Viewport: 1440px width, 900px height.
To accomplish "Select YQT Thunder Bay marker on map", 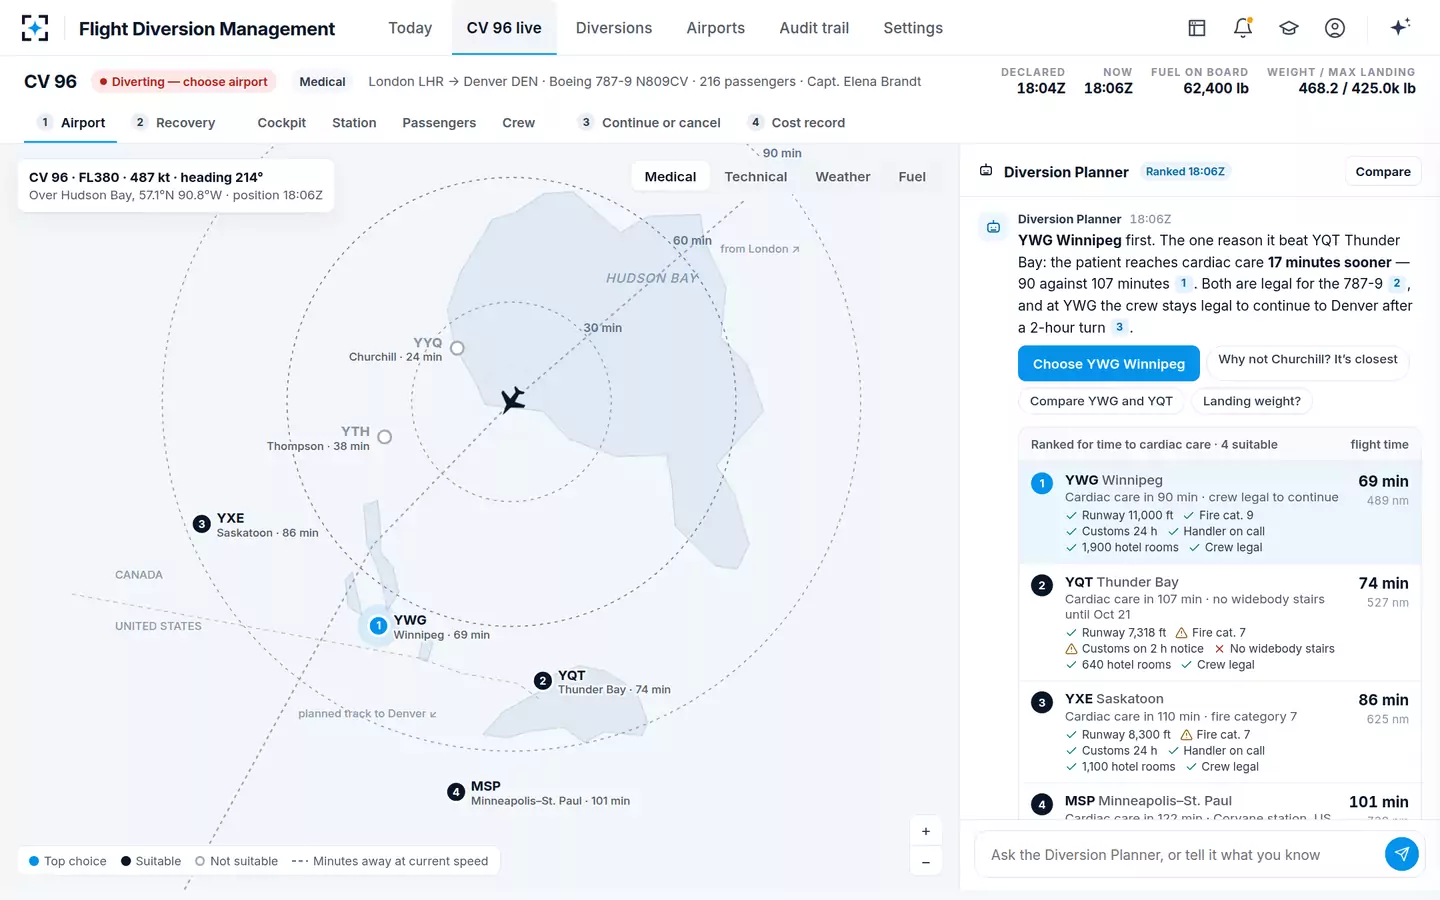I will (543, 681).
